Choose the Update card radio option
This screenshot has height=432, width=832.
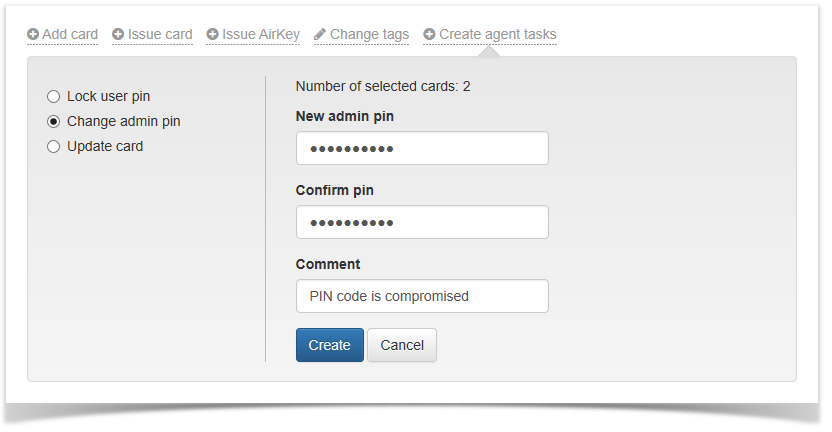click(54, 147)
